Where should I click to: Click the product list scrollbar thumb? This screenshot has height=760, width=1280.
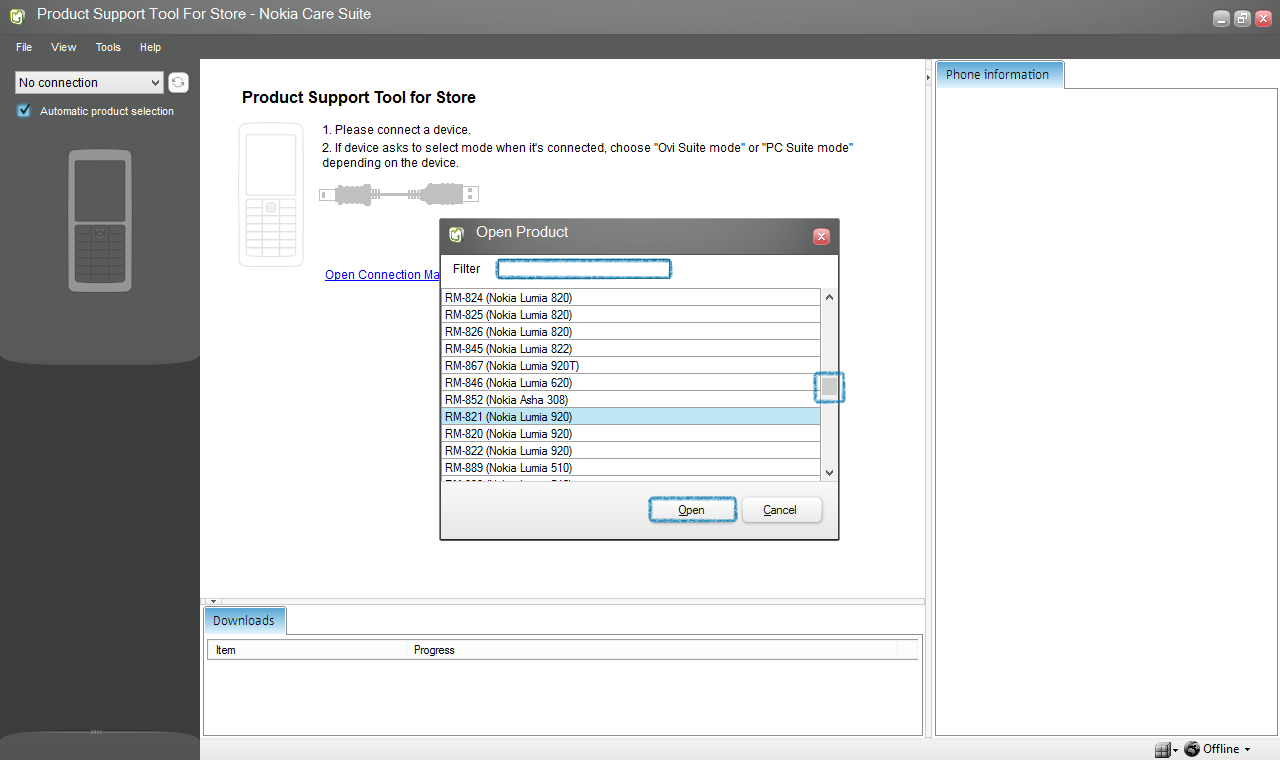tap(829, 386)
